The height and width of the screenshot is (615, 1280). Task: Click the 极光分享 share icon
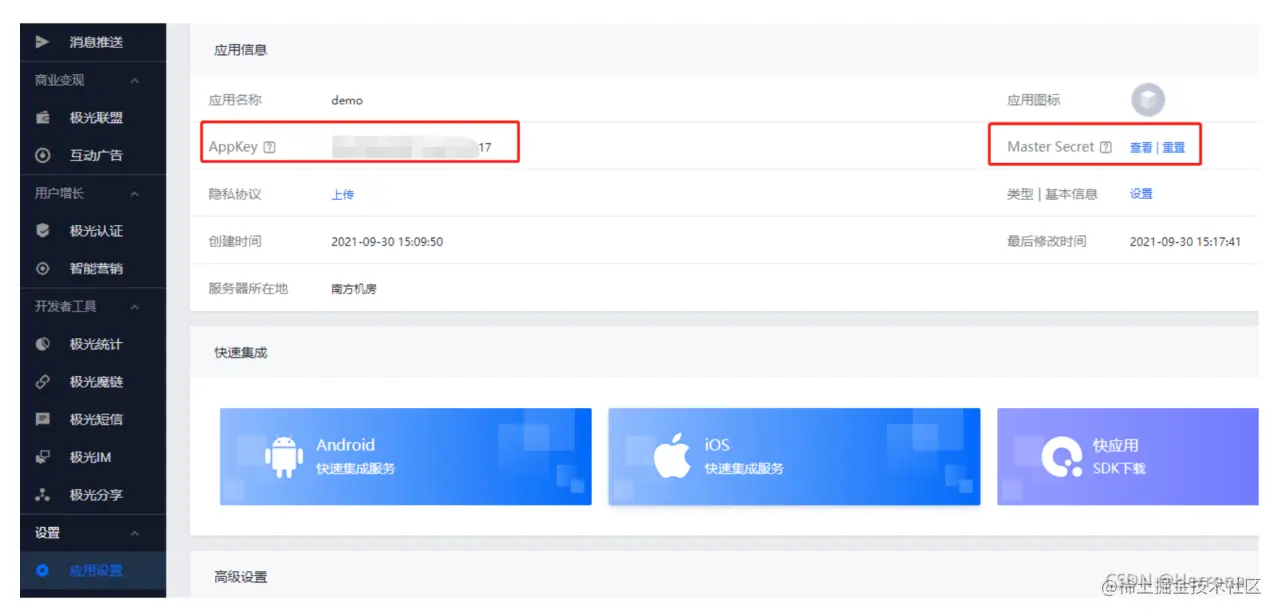[42, 495]
